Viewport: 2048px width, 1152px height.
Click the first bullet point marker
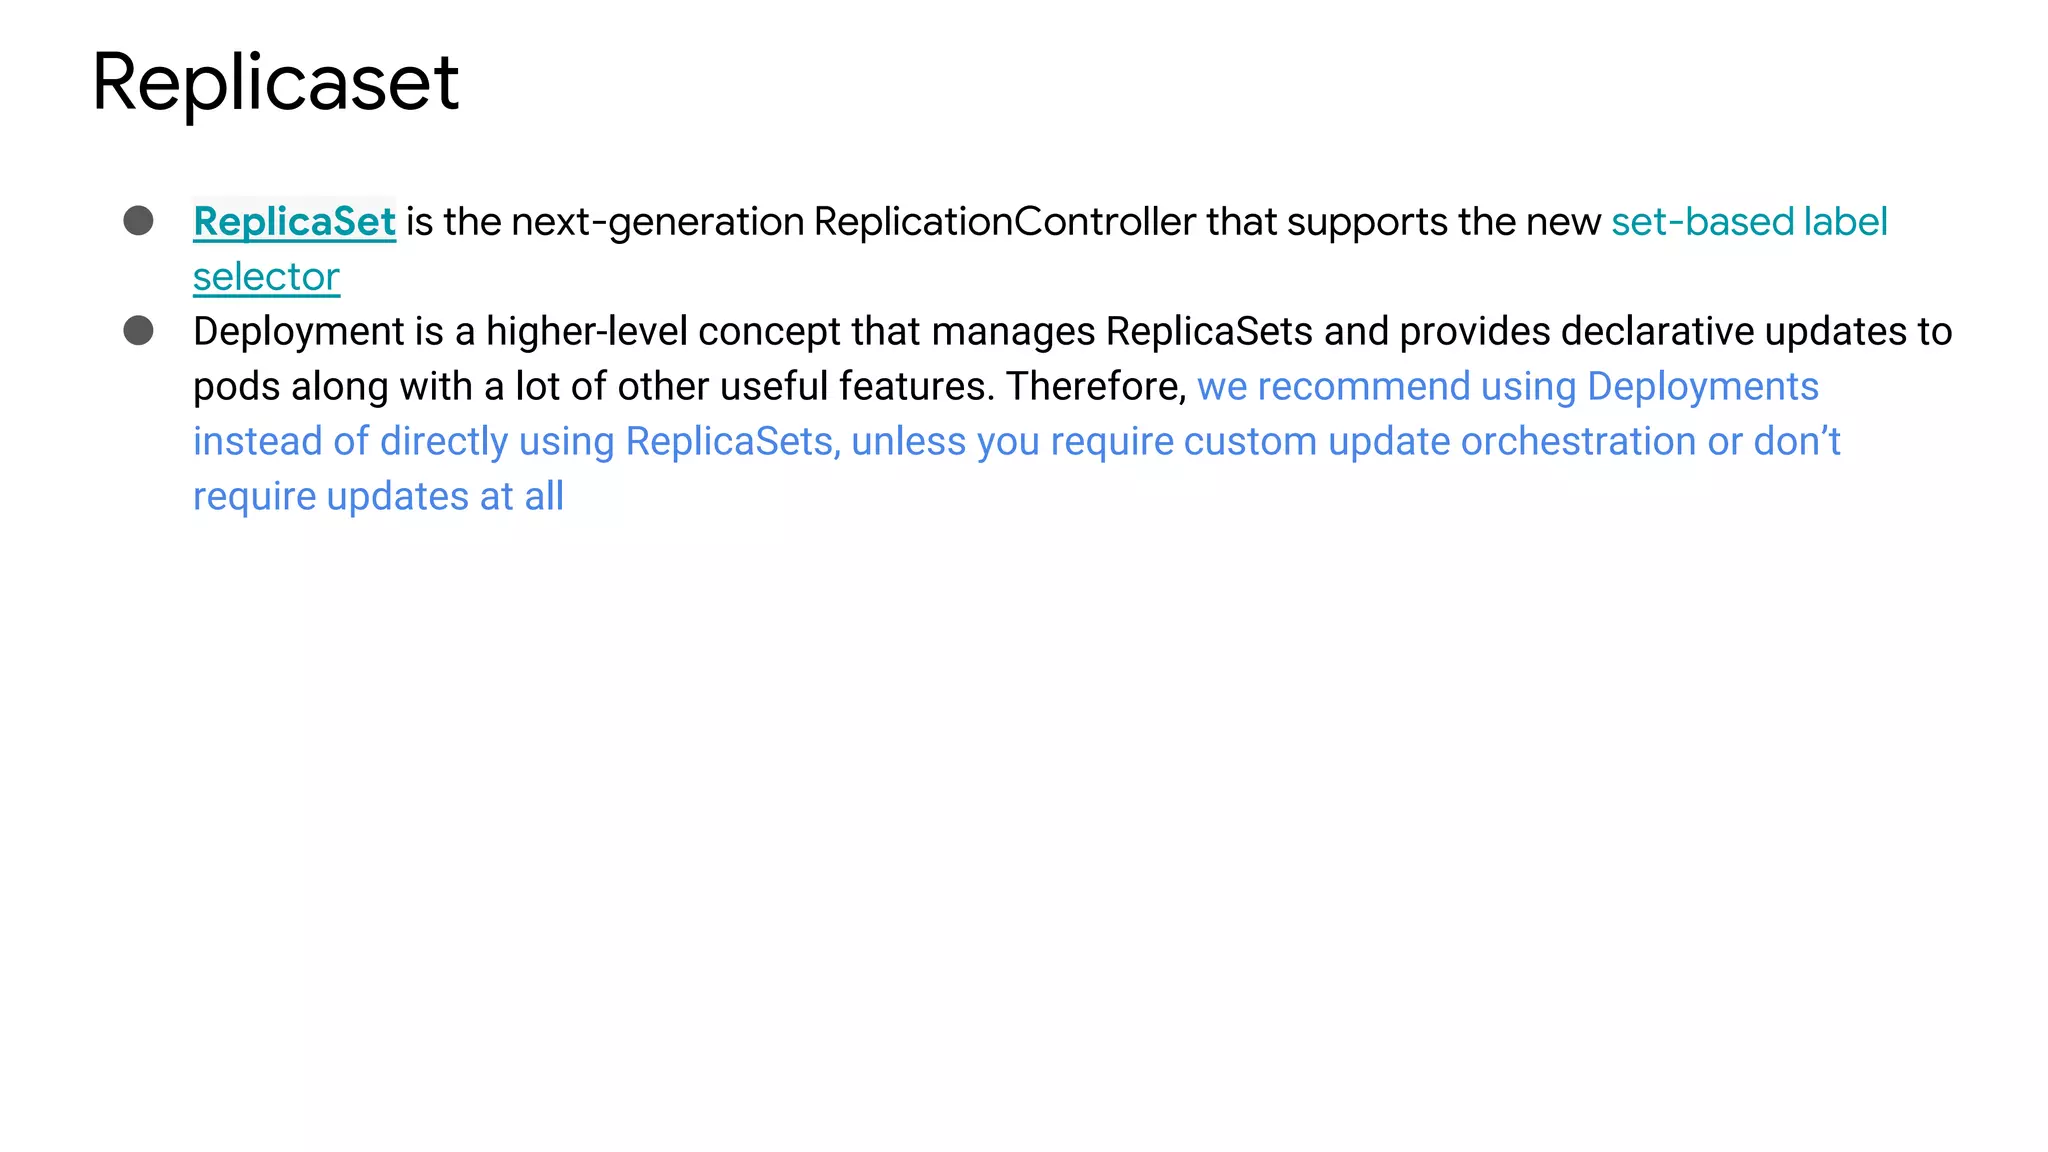[138, 220]
